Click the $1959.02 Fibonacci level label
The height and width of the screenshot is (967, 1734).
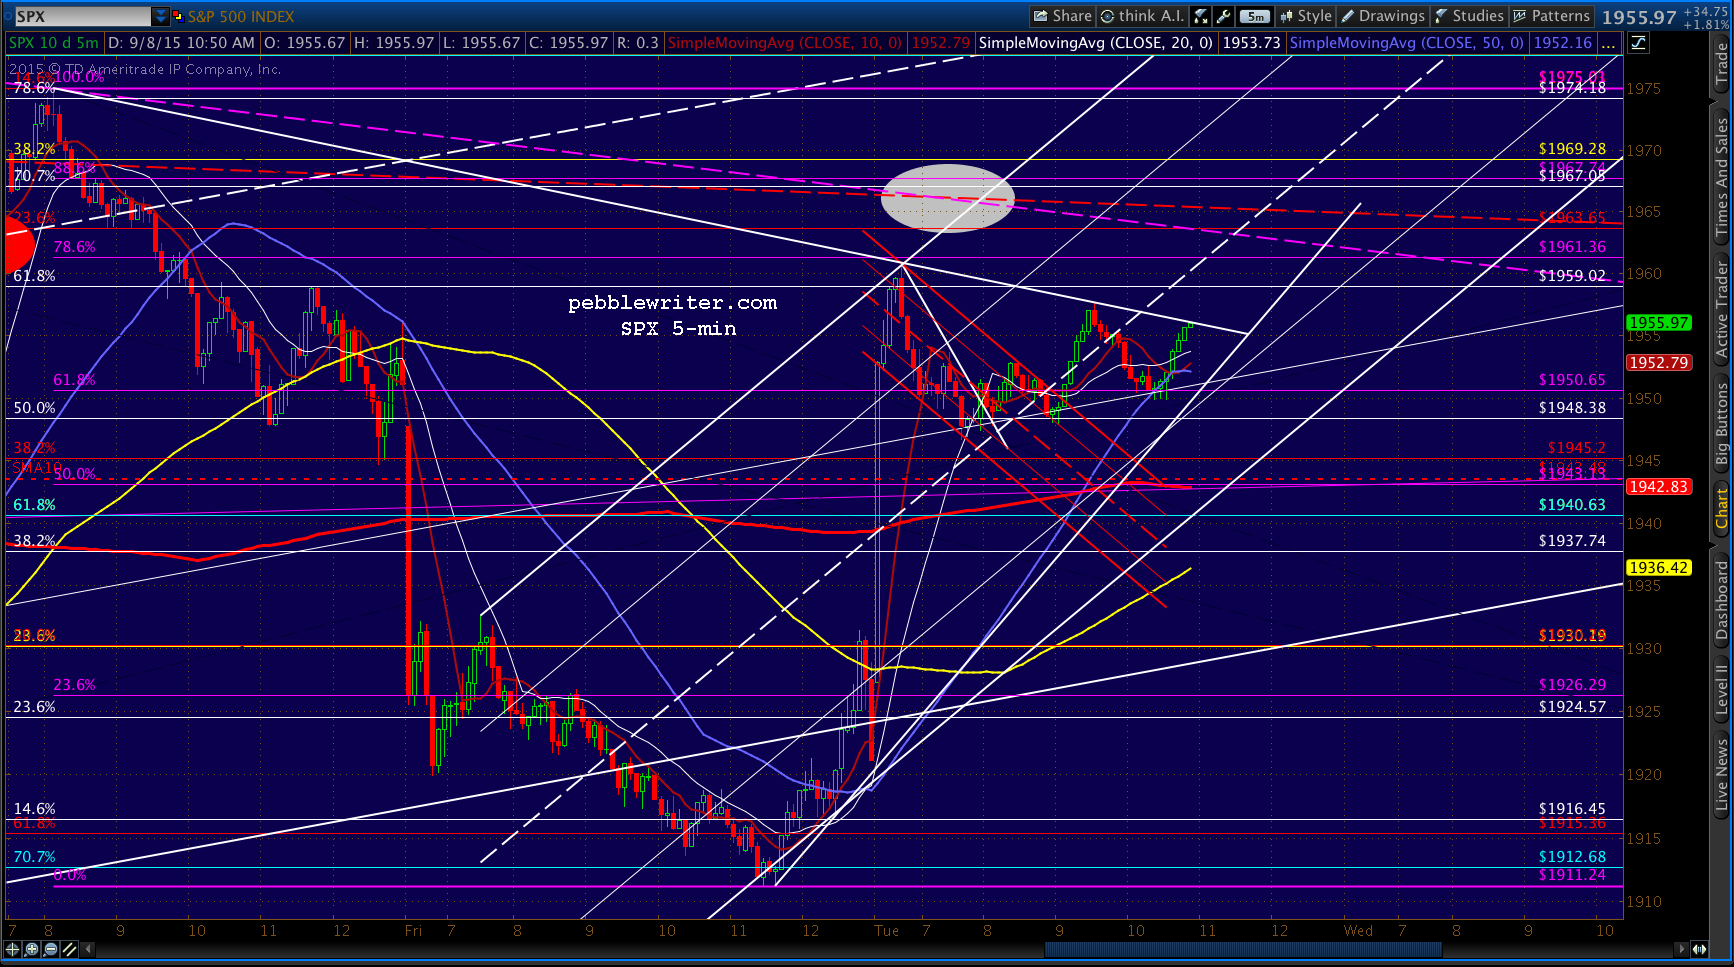pyautogui.click(x=1572, y=275)
